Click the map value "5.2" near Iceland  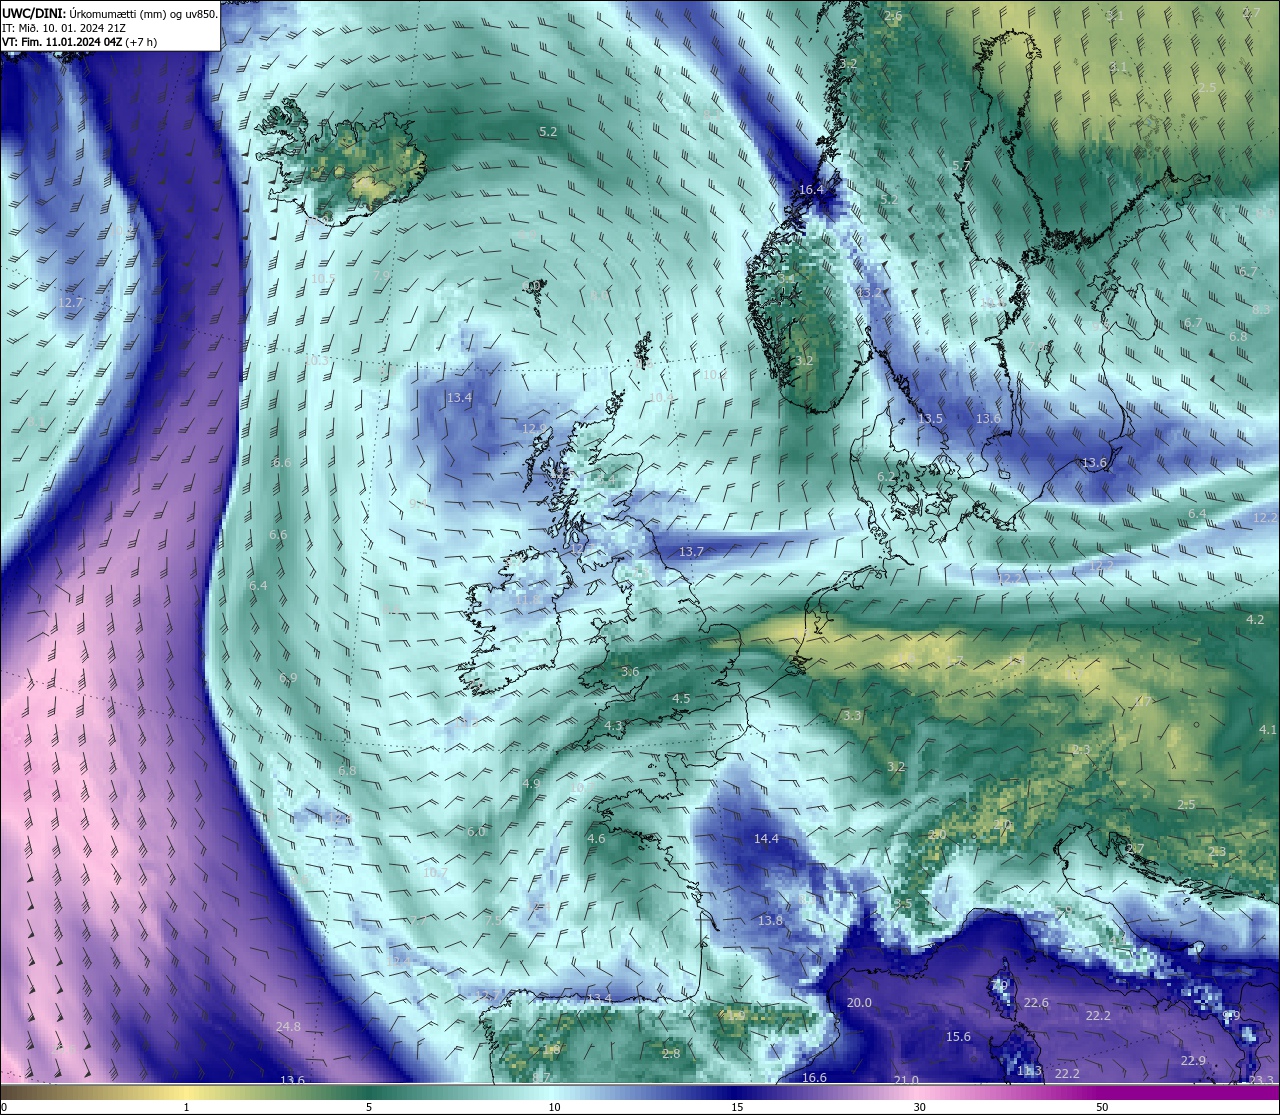click(x=548, y=131)
